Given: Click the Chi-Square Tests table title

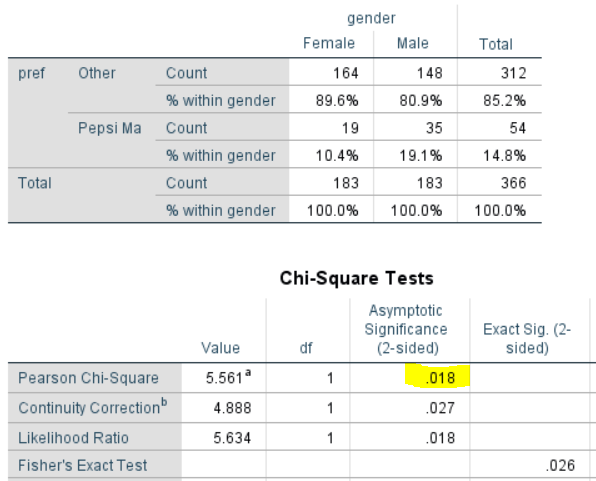Looking at the screenshot, I should coord(357,278).
